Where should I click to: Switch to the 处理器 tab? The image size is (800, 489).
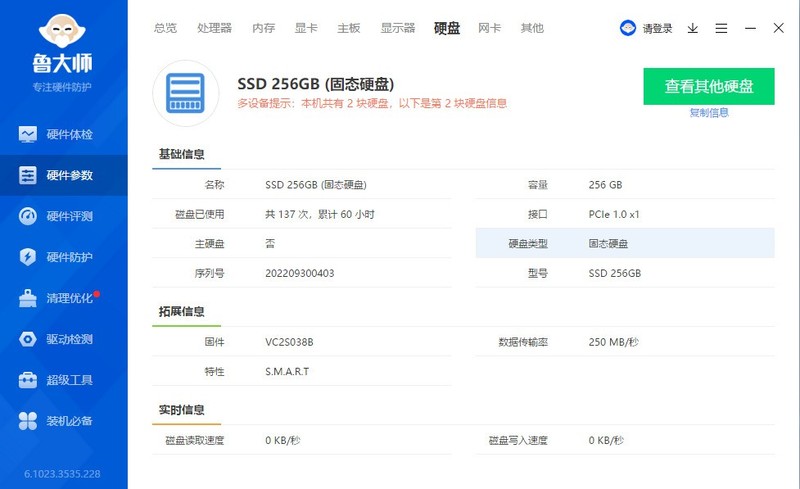pyautogui.click(x=214, y=28)
